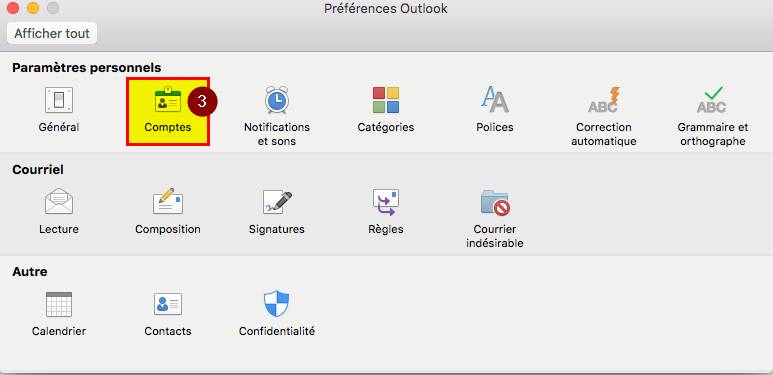
Task: Minimize the window with the yellow button
Action: click(33, 8)
